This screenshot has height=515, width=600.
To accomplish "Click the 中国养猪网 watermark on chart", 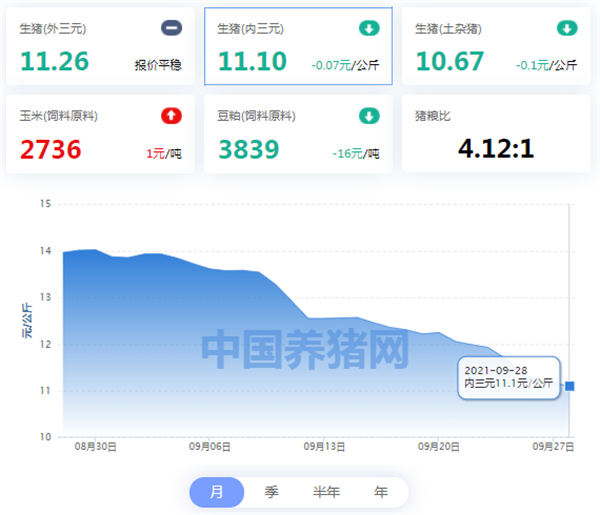I will tap(305, 349).
